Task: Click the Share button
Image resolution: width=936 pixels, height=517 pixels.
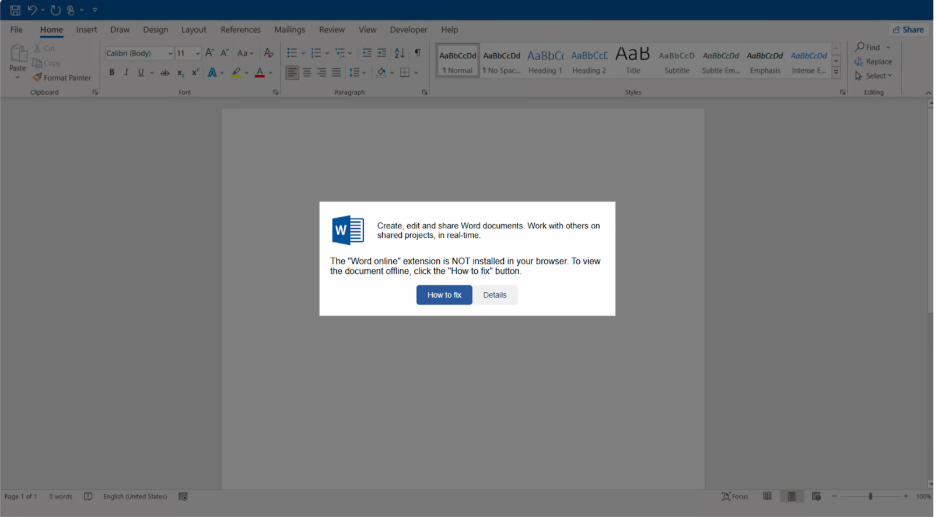Action: [908, 29]
